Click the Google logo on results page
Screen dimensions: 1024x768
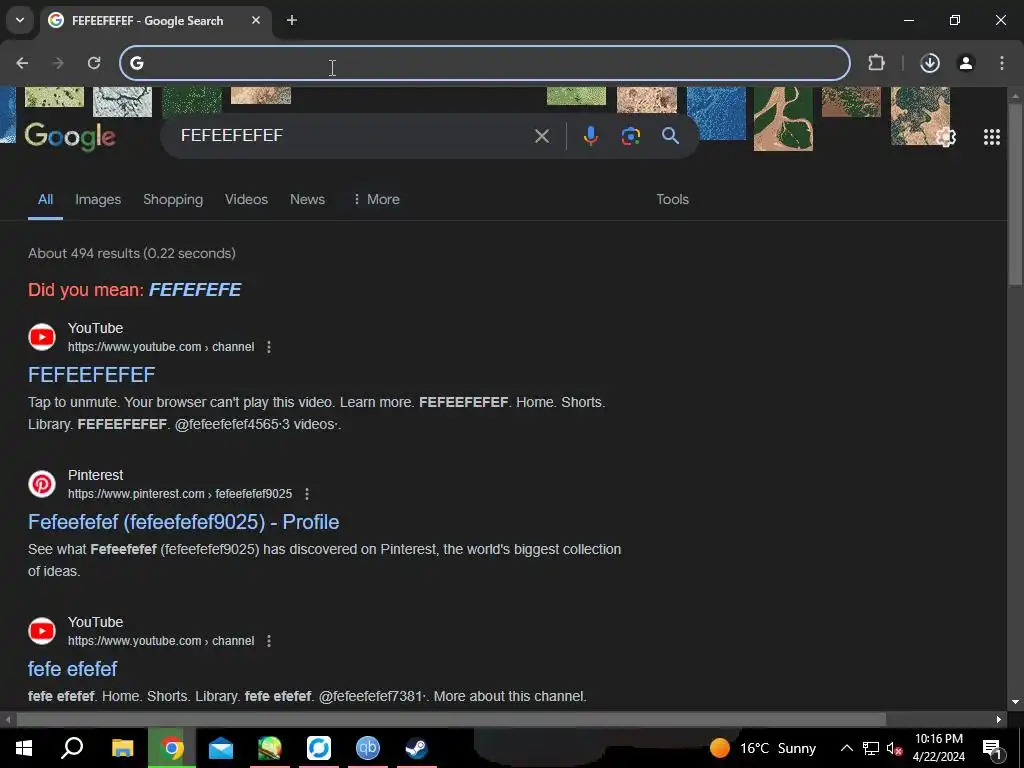point(70,136)
